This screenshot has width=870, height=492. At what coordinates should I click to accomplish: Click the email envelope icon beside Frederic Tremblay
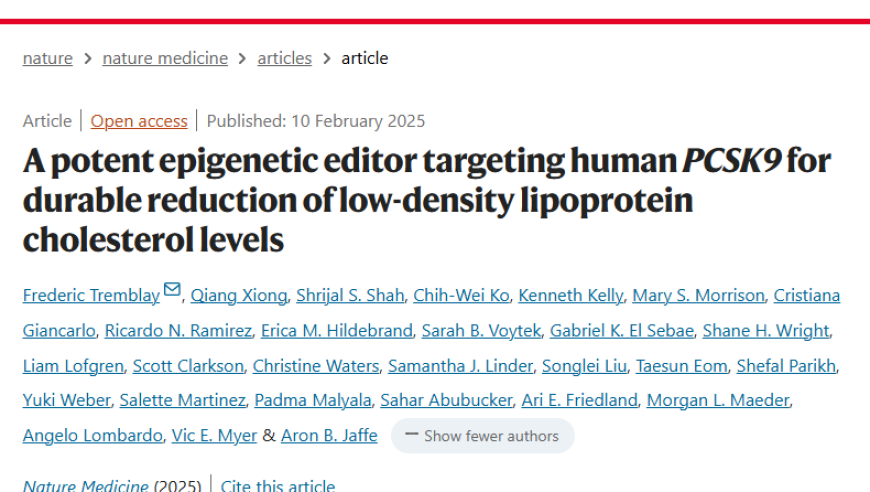(x=172, y=290)
